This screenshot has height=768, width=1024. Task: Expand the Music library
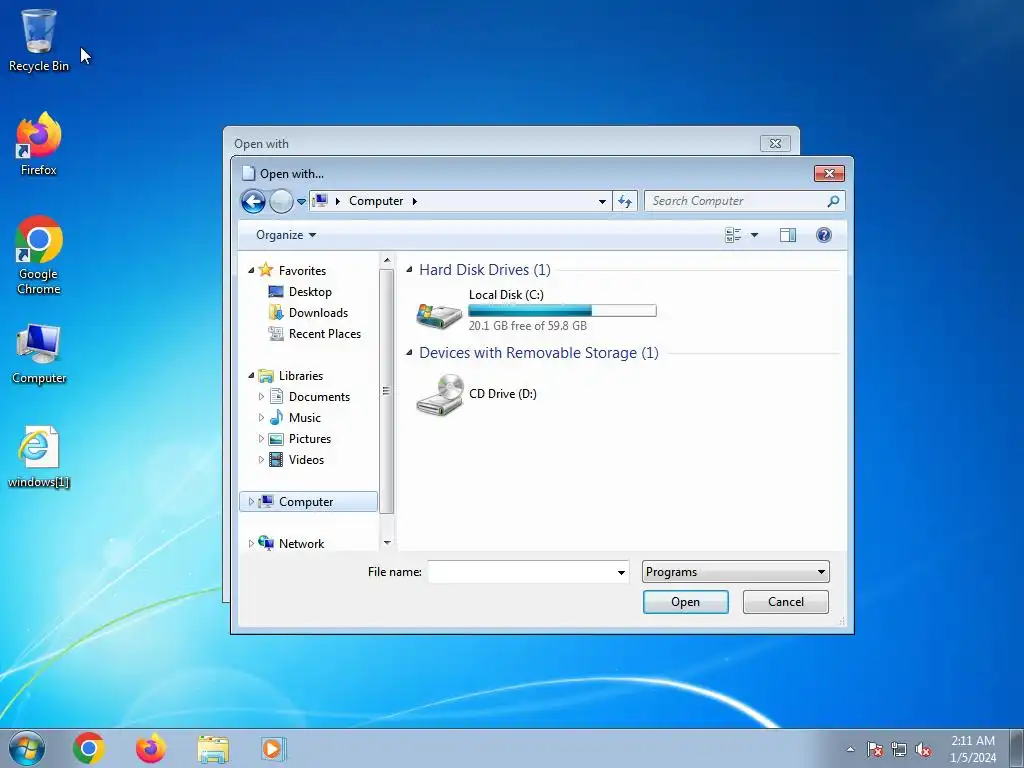261,417
